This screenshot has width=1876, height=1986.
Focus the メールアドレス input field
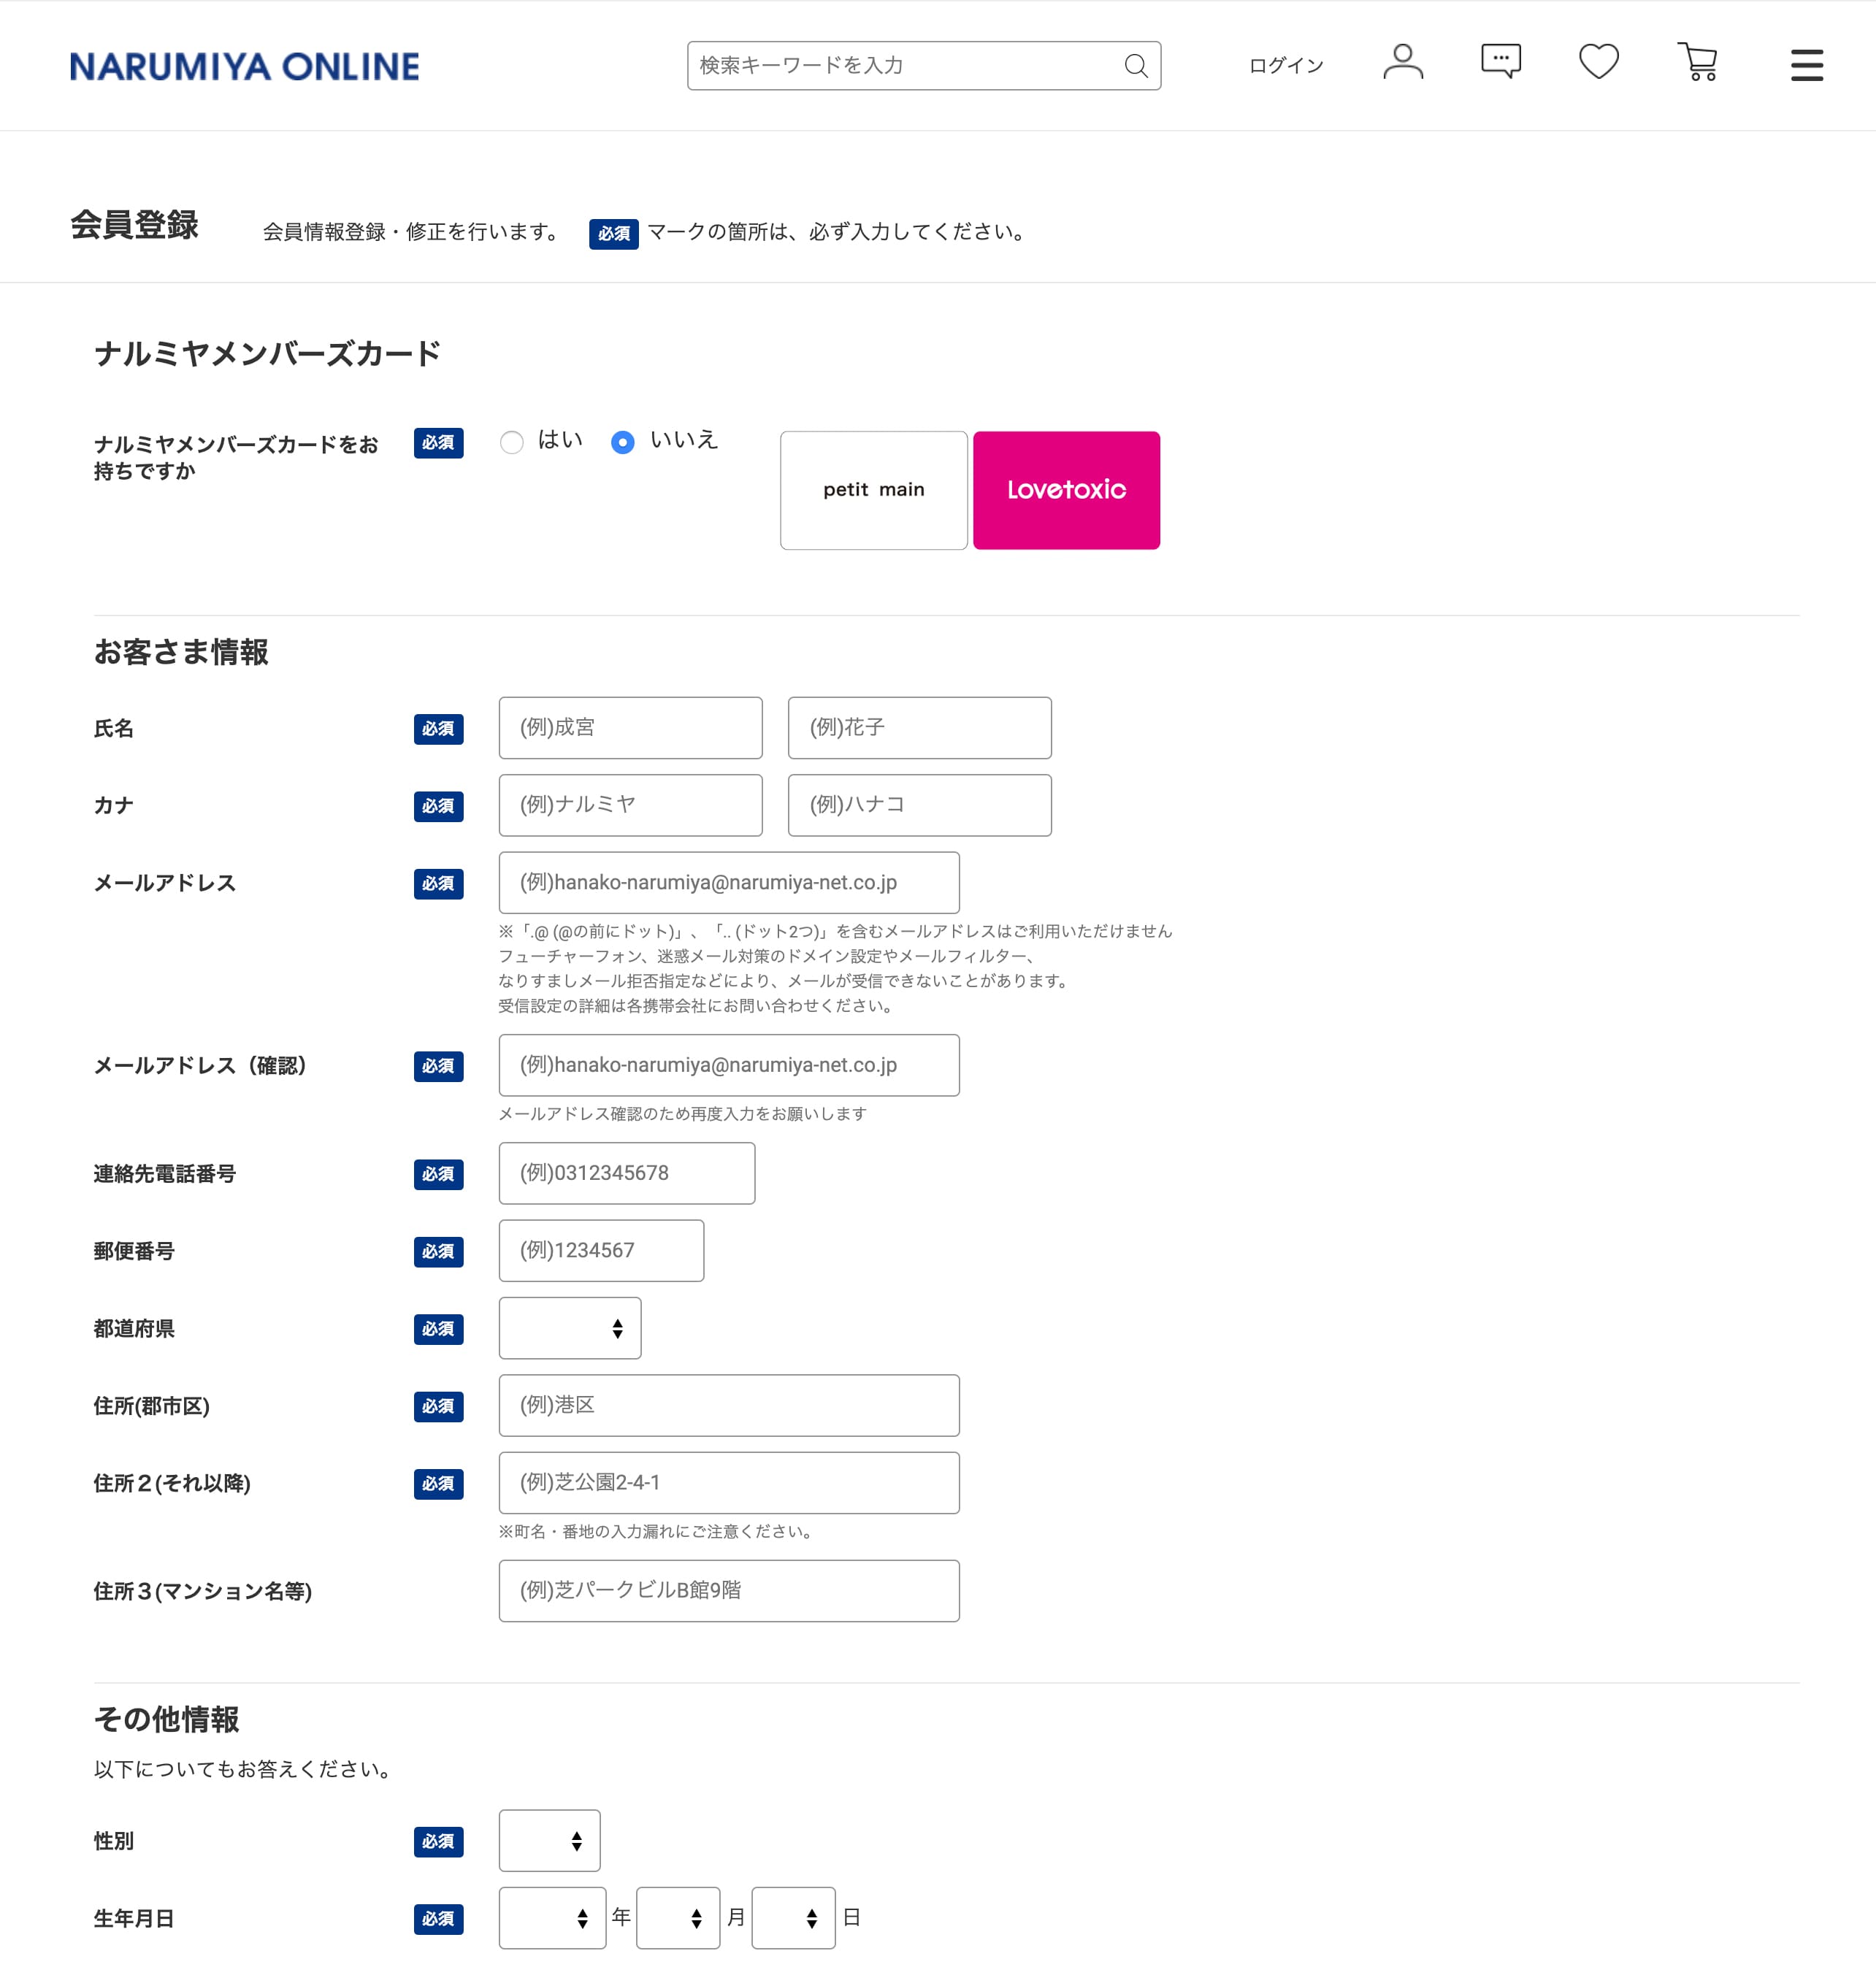coord(729,883)
